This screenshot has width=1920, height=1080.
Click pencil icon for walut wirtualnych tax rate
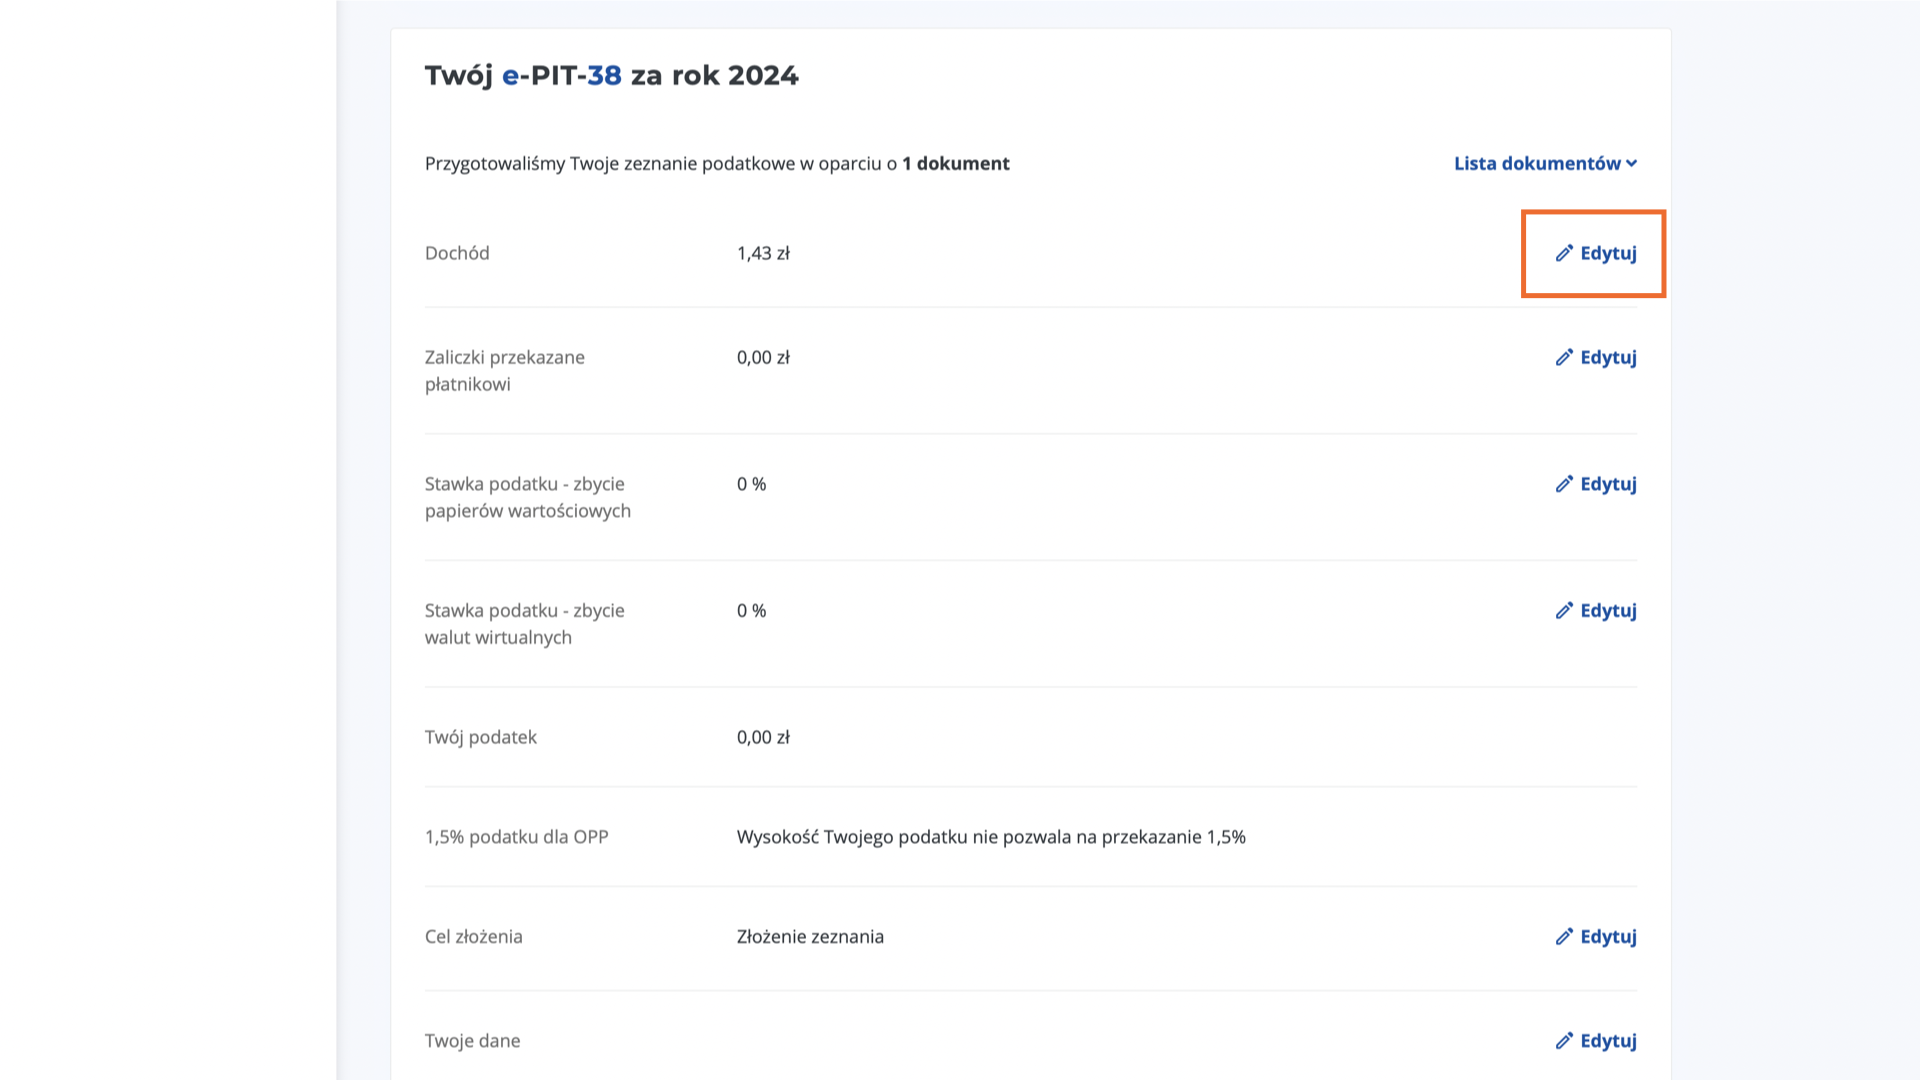coord(1564,610)
